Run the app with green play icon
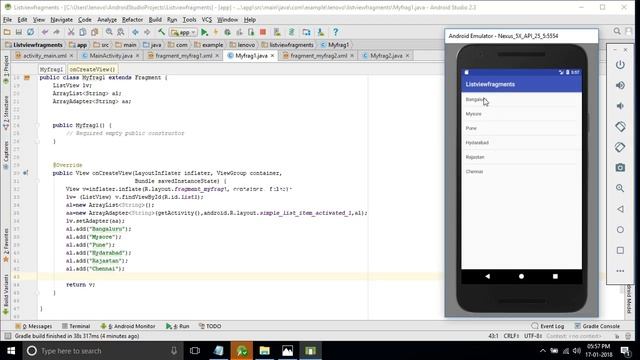This screenshot has width=640, height=360. pos(204,32)
